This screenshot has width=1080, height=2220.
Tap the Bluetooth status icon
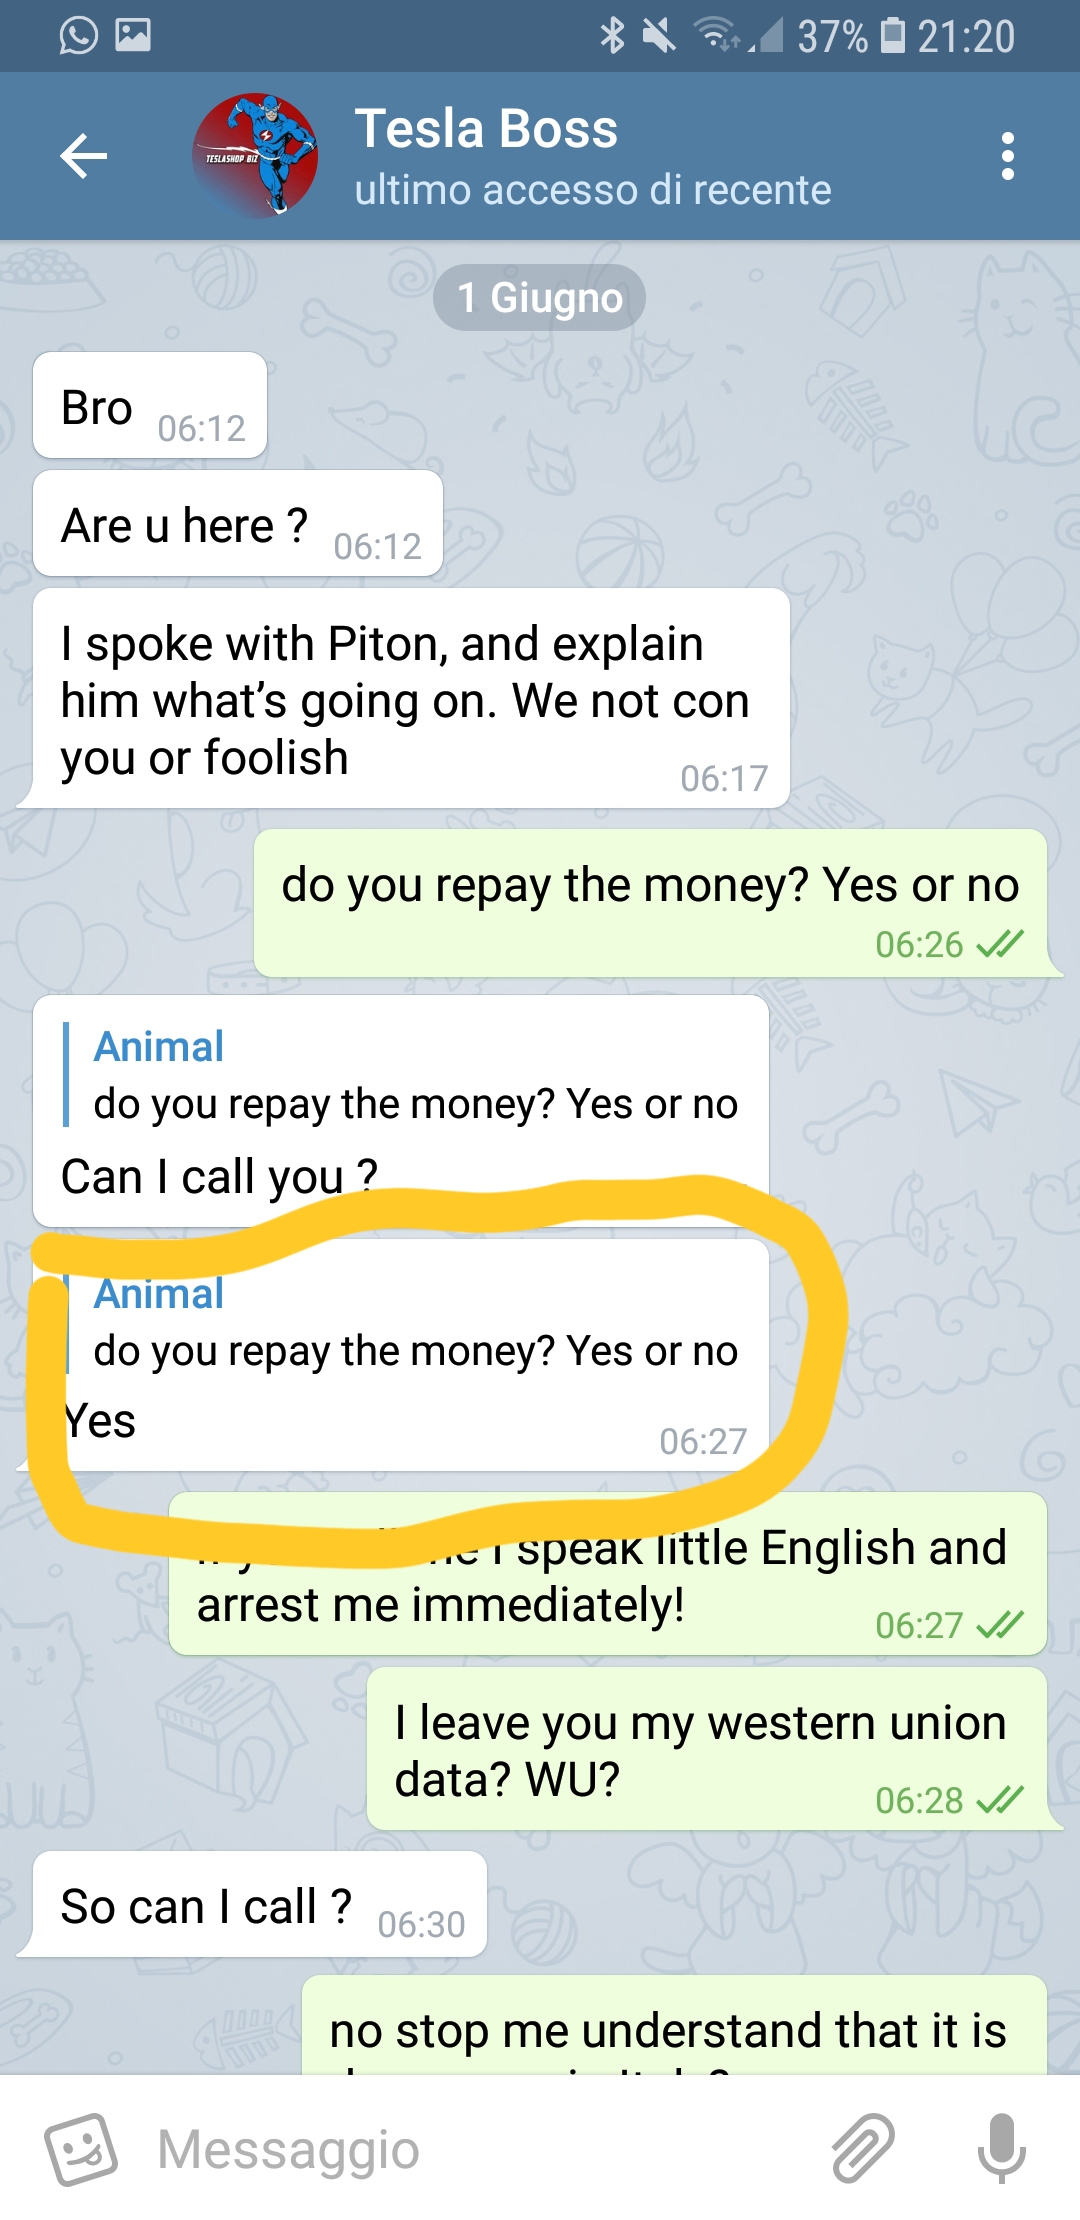click(x=612, y=36)
